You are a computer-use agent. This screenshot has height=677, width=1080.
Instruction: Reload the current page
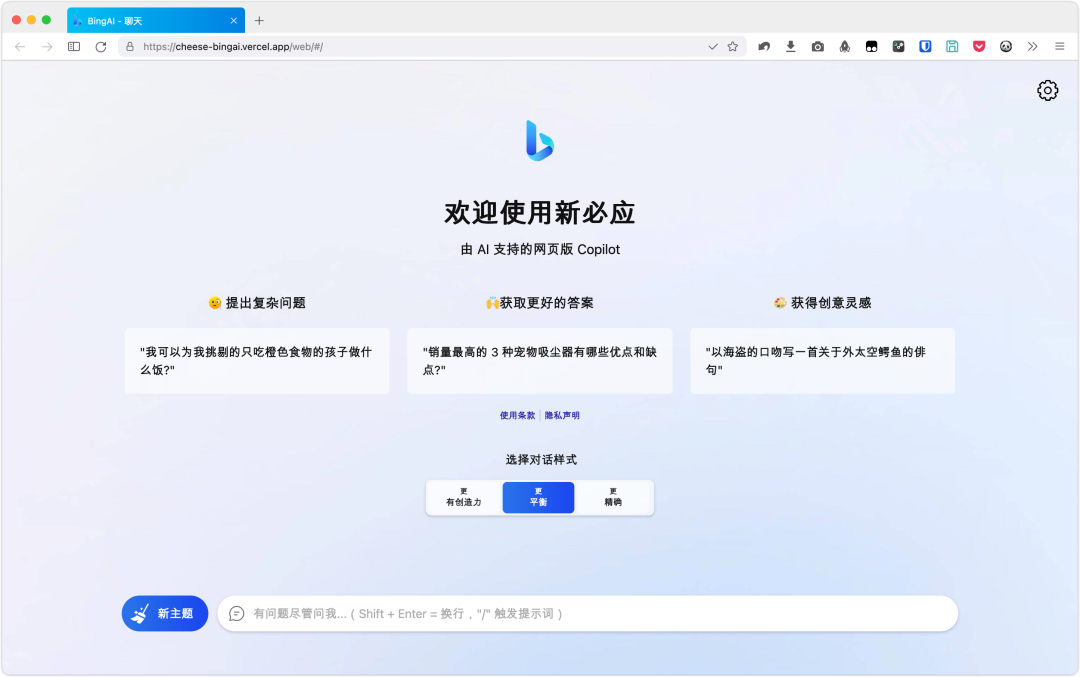pos(101,47)
